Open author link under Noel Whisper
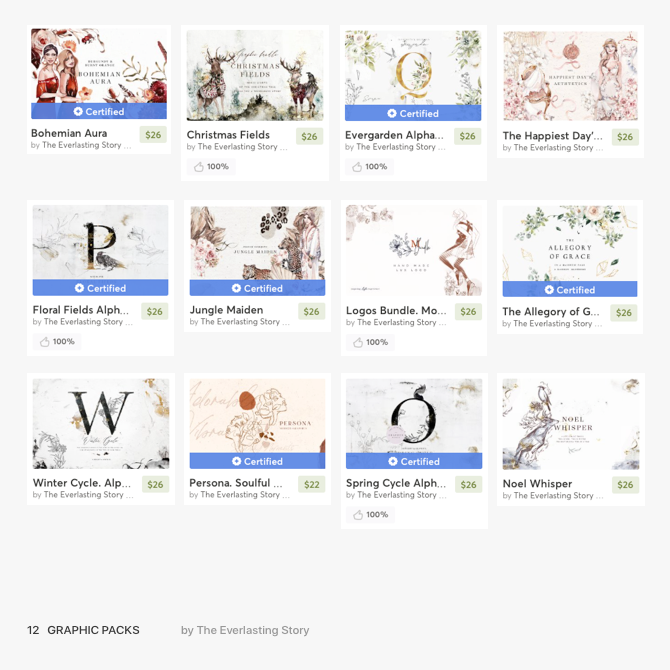This screenshot has width=670, height=670. click(553, 496)
